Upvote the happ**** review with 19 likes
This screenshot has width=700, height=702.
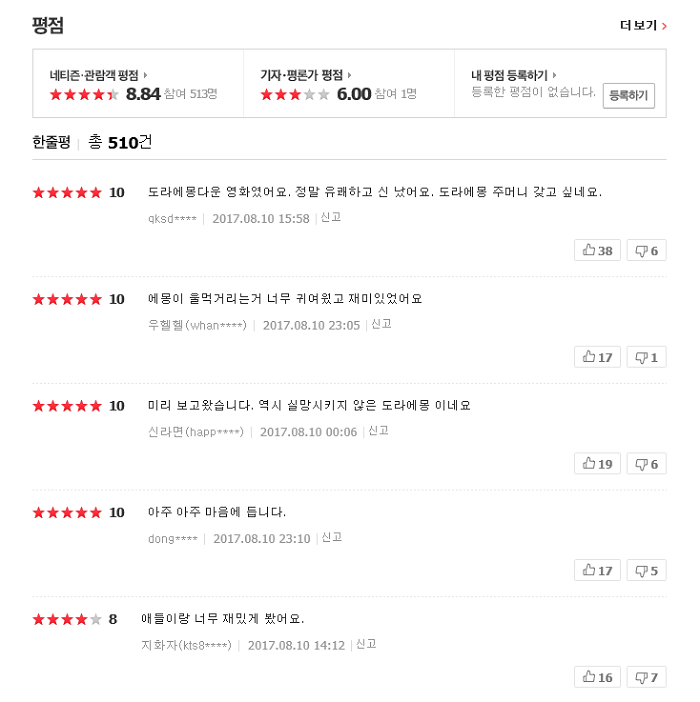(597, 463)
